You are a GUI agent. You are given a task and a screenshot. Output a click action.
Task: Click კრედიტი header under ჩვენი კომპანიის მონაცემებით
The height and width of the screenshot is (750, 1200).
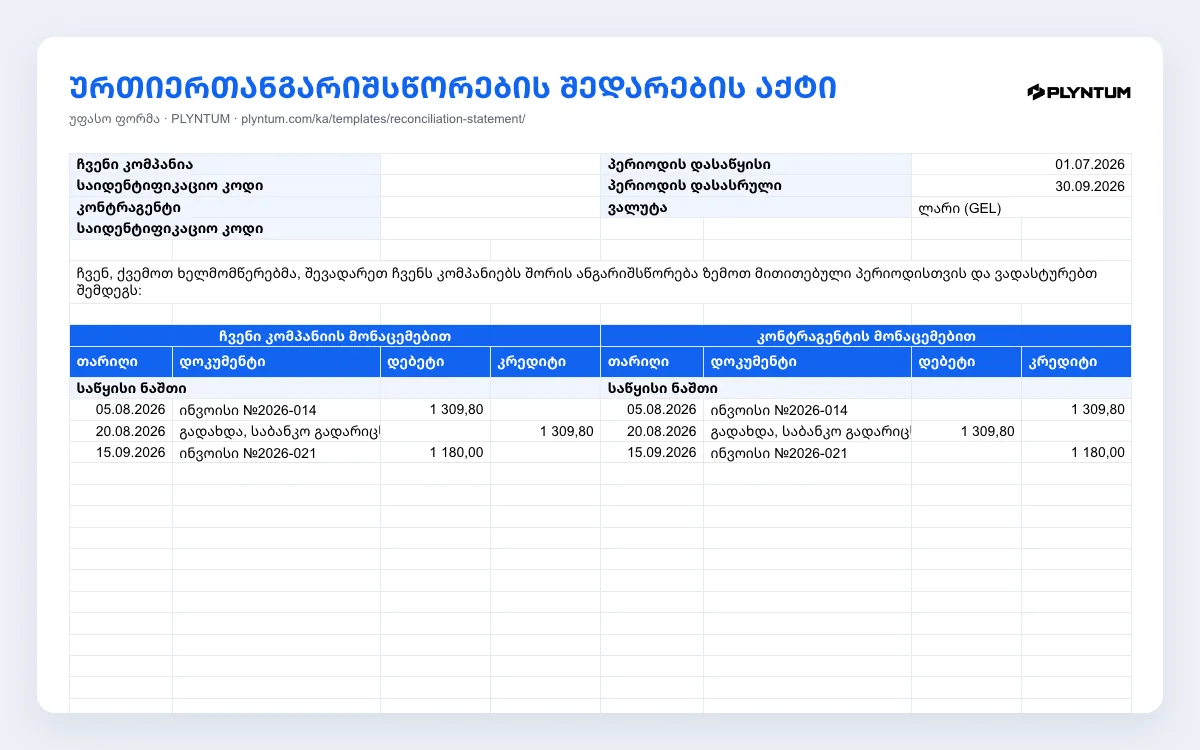click(545, 362)
